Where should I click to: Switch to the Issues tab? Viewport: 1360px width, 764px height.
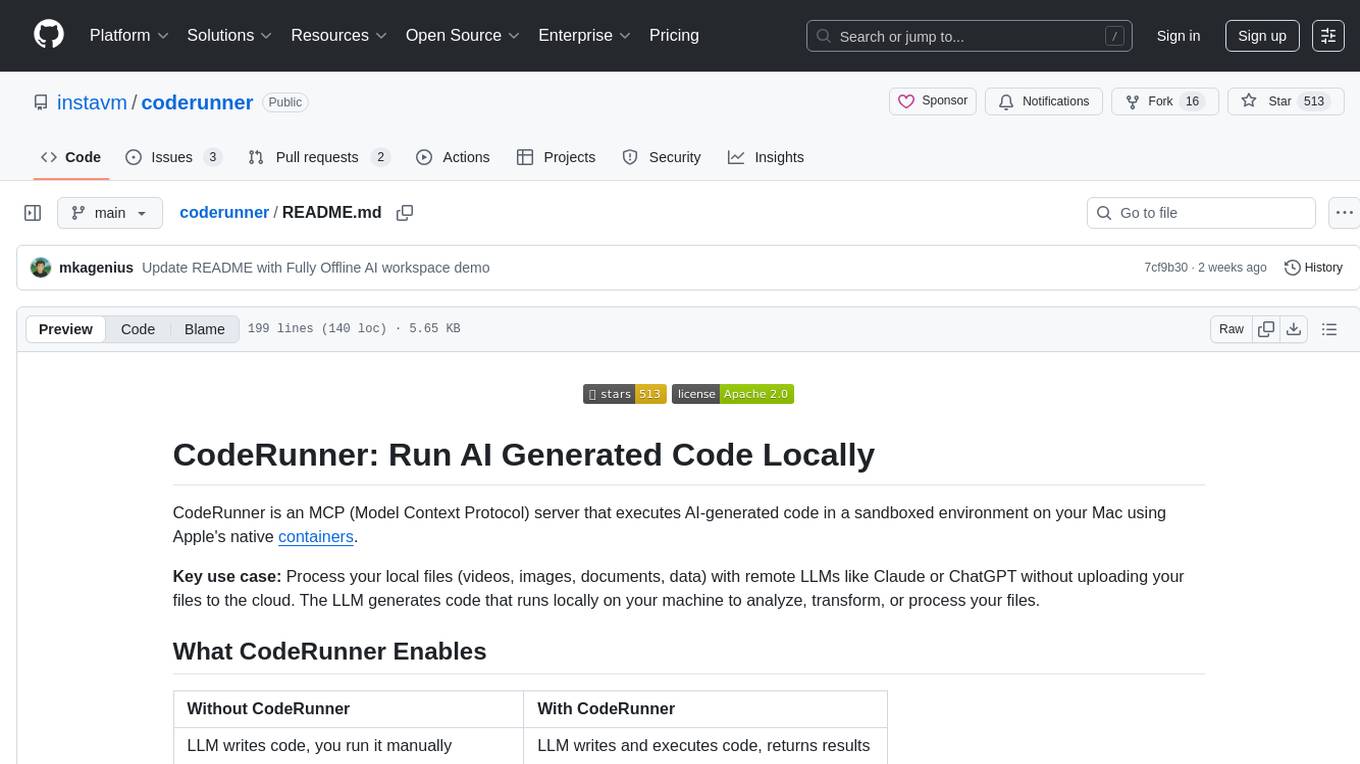[x=173, y=157]
